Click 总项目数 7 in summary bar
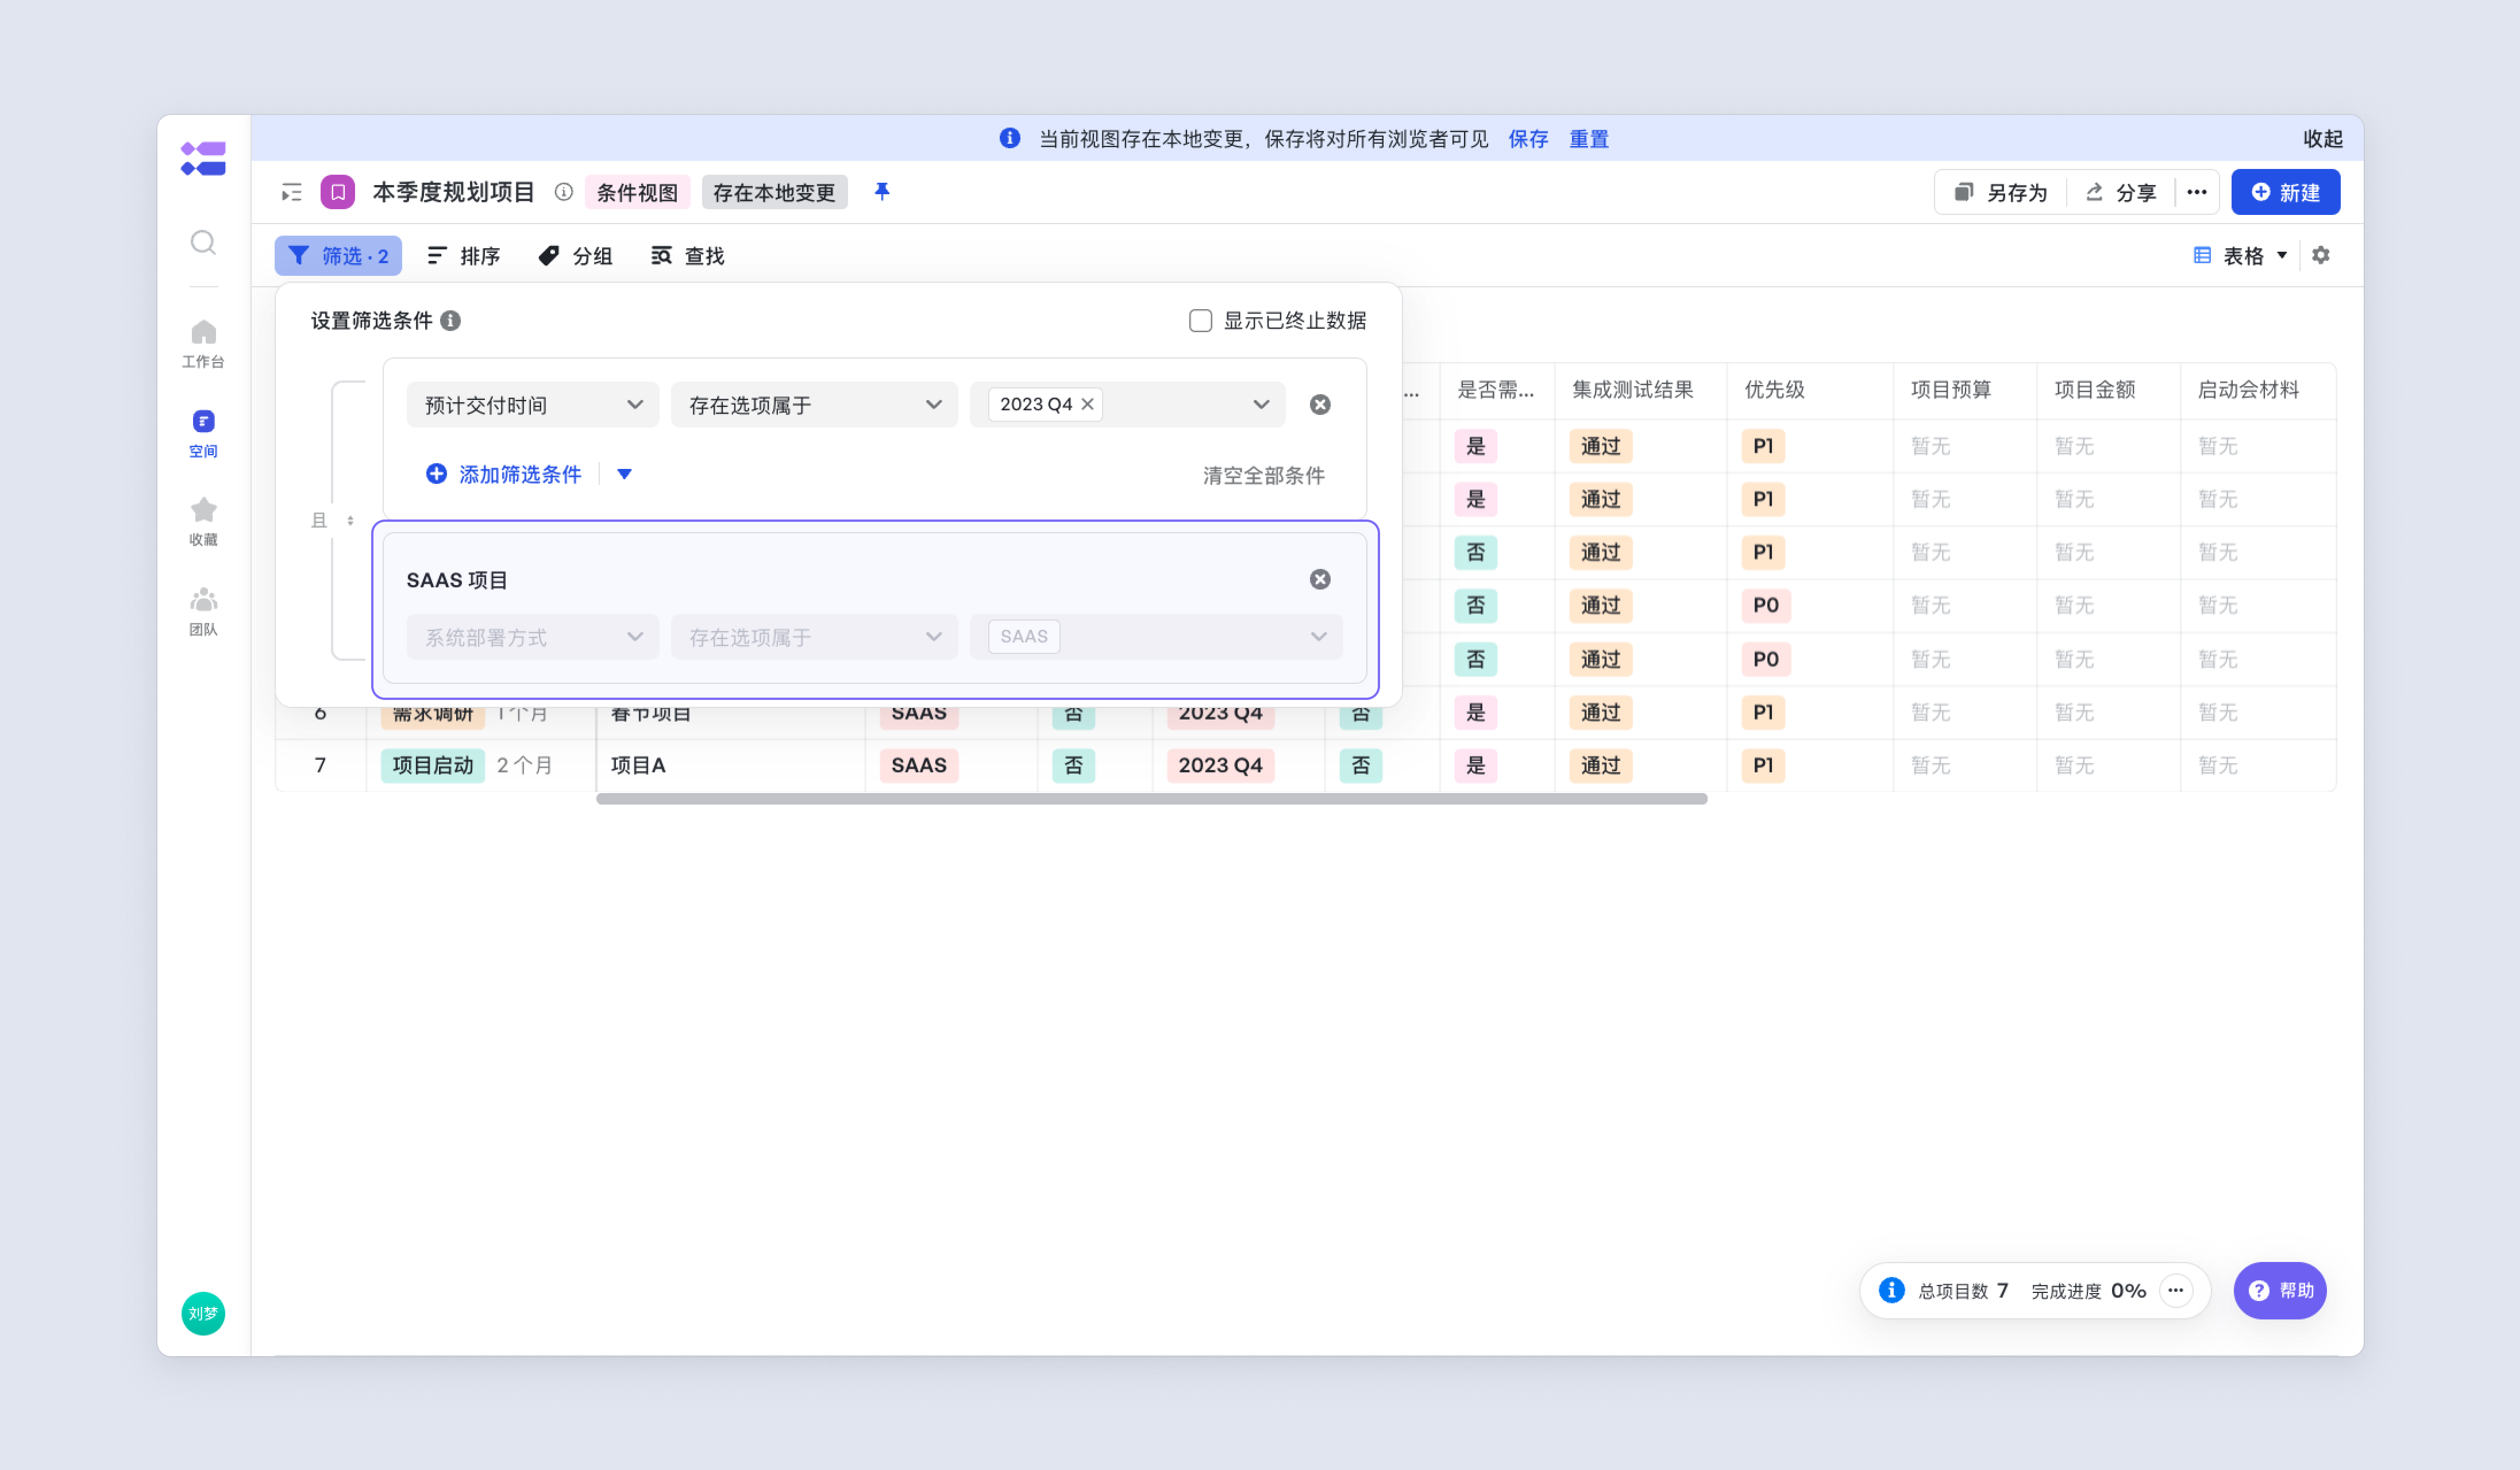This screenshot has height=1470, width=2520. pyautogui.click(x=1963, y=1291)
